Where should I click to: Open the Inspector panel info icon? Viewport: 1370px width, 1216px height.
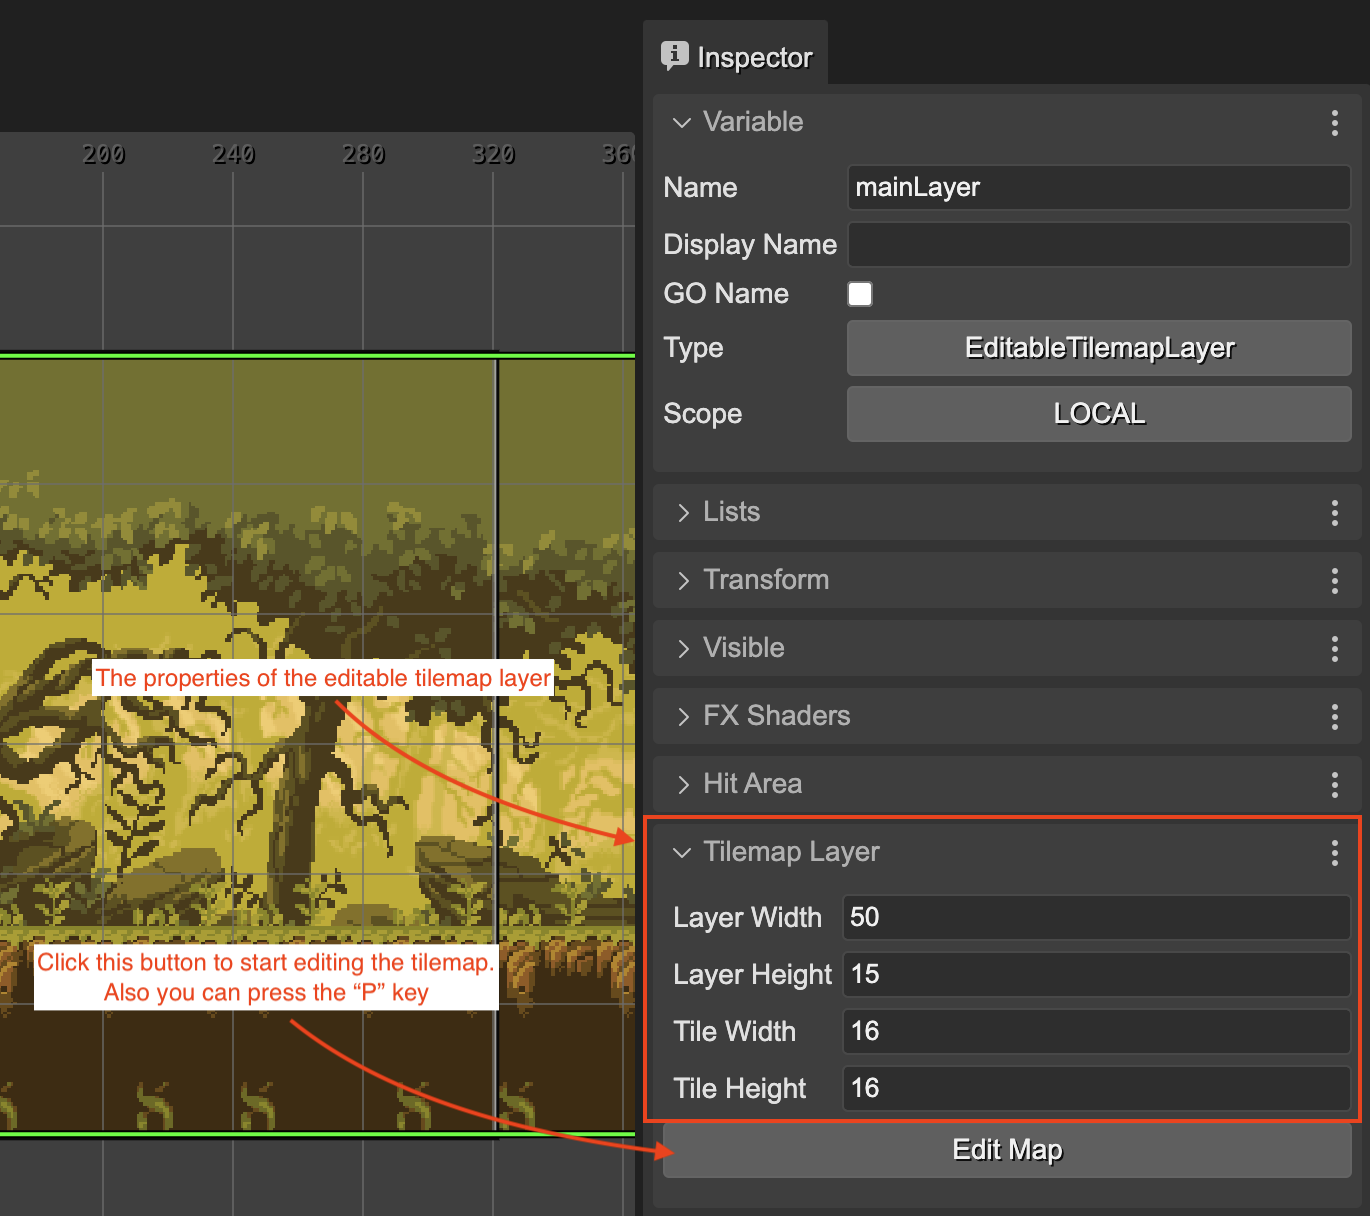(675, 56)
